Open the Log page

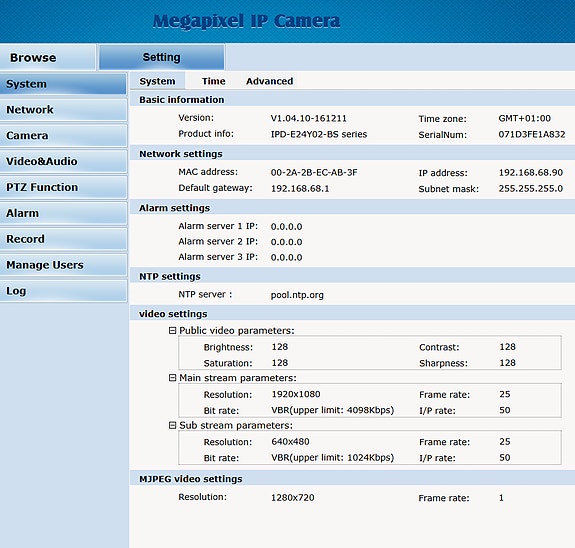[63, 291]
